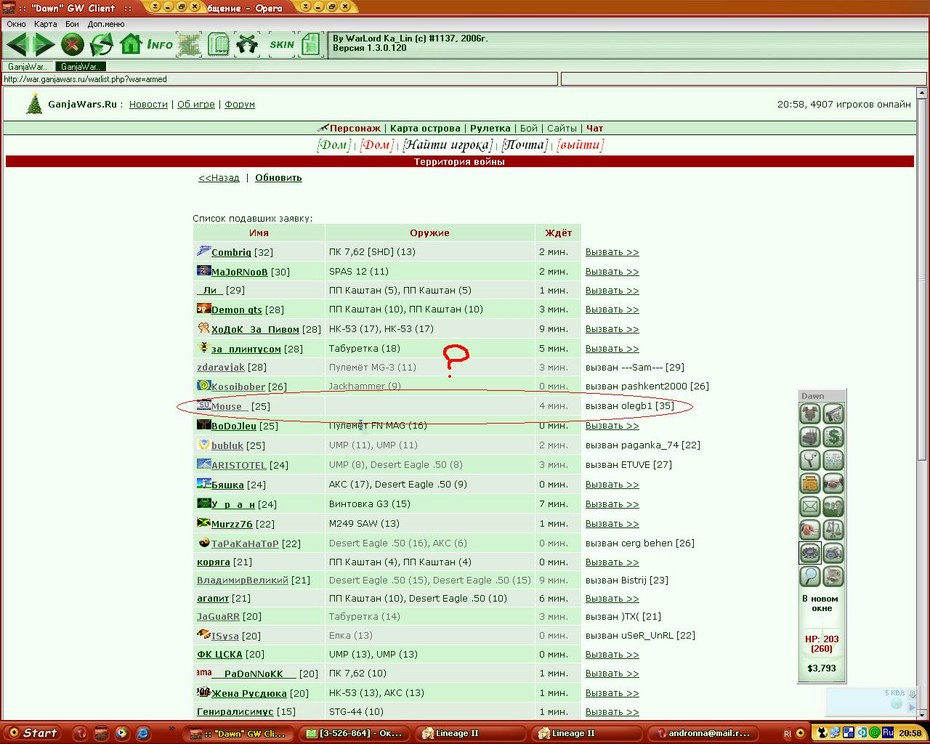Open the [Почта] link

pos(524,145)
